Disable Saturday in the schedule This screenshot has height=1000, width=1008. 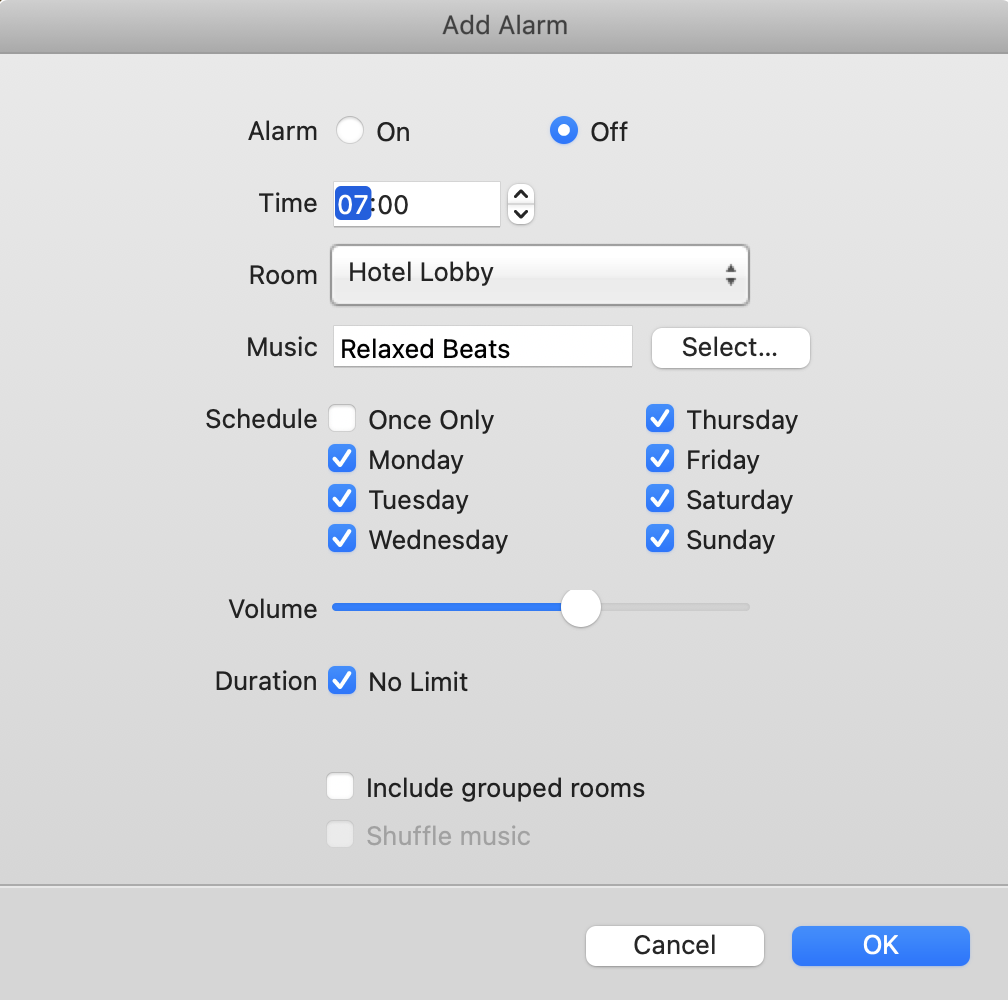[660, 499]
